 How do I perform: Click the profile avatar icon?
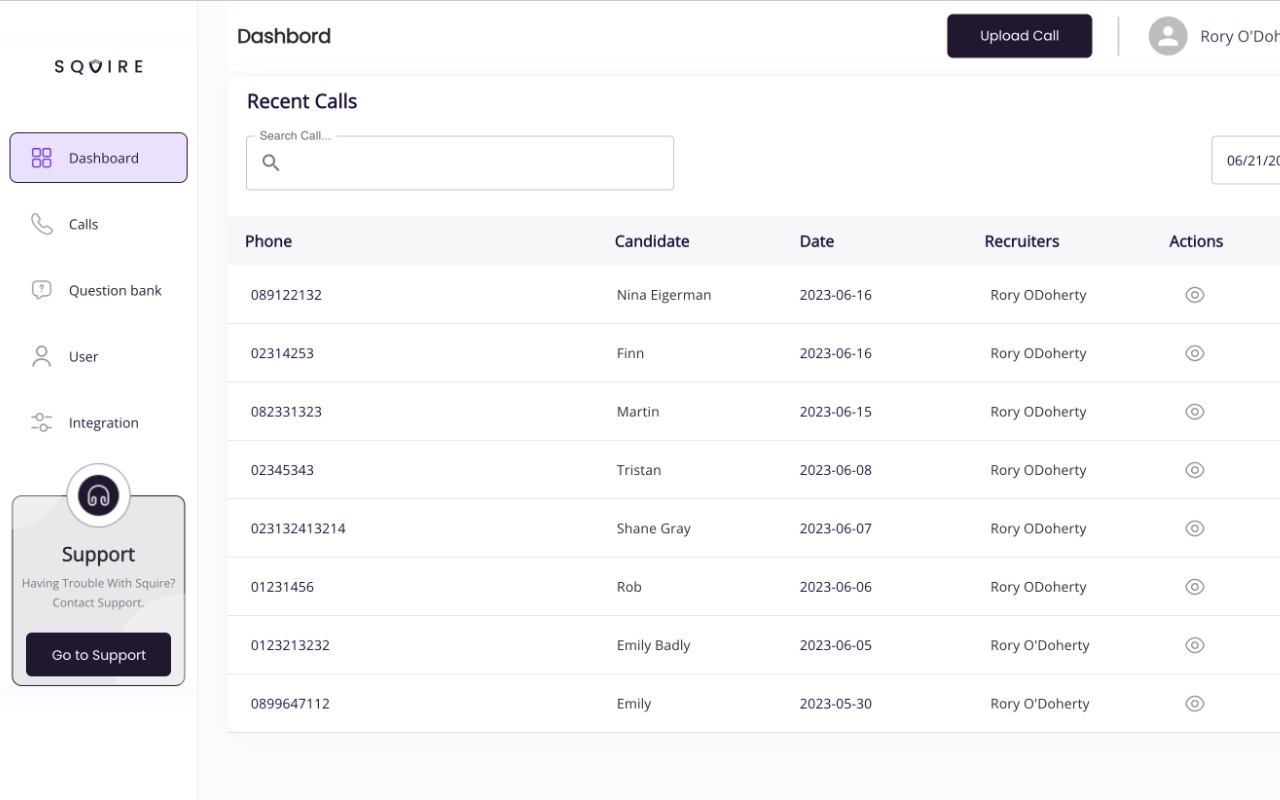1167,36
